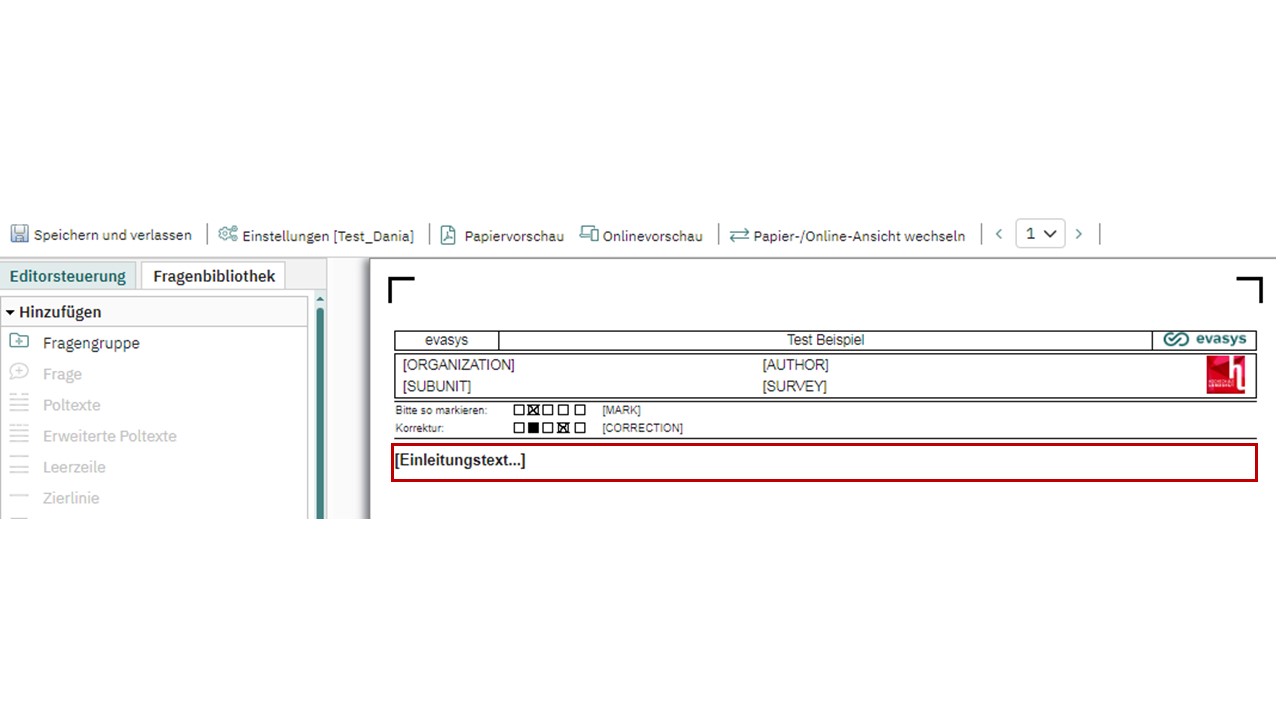1280x720 pixels.
Task: Click the 'evasys' header cell text
Action: click(446, 340)
